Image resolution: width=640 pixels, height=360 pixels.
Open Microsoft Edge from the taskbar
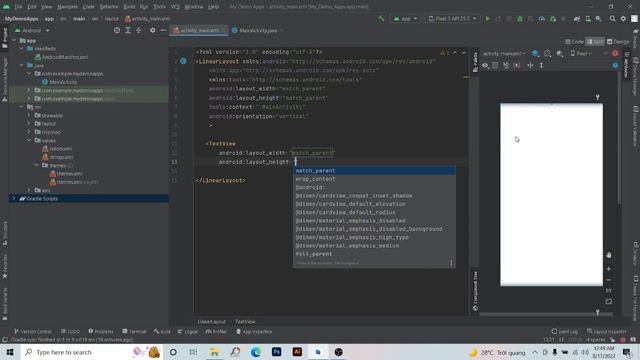click(x=256, y=352)
